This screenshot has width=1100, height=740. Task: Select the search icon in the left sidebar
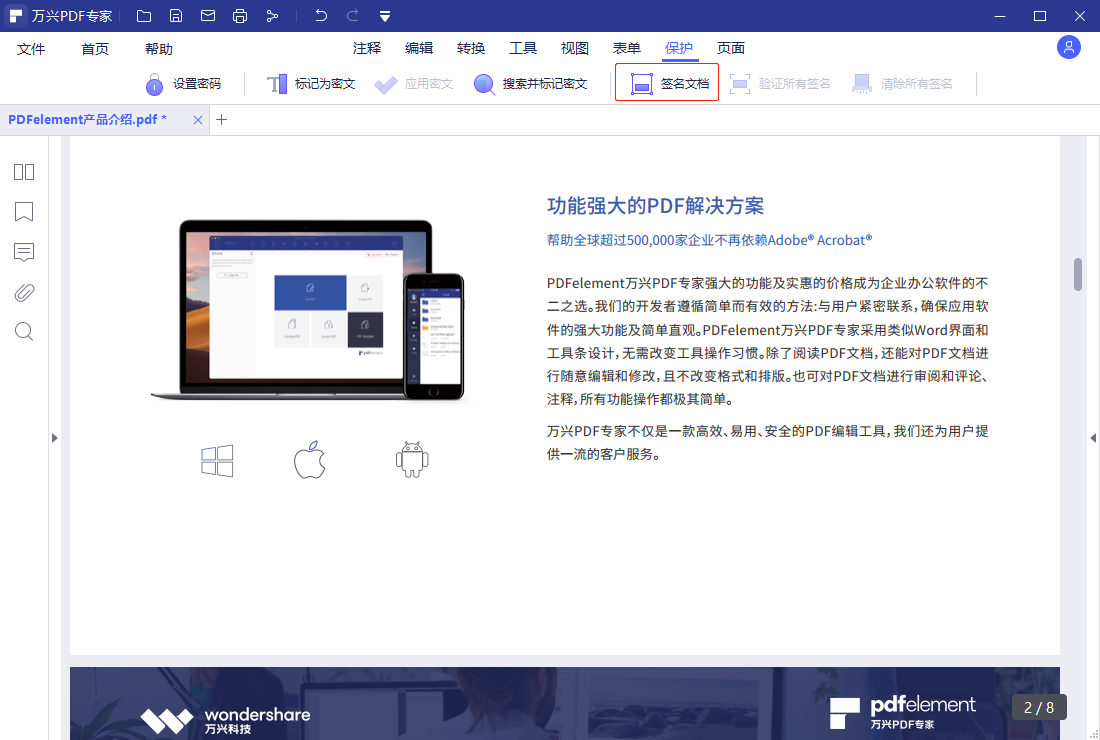coord(23,331)
